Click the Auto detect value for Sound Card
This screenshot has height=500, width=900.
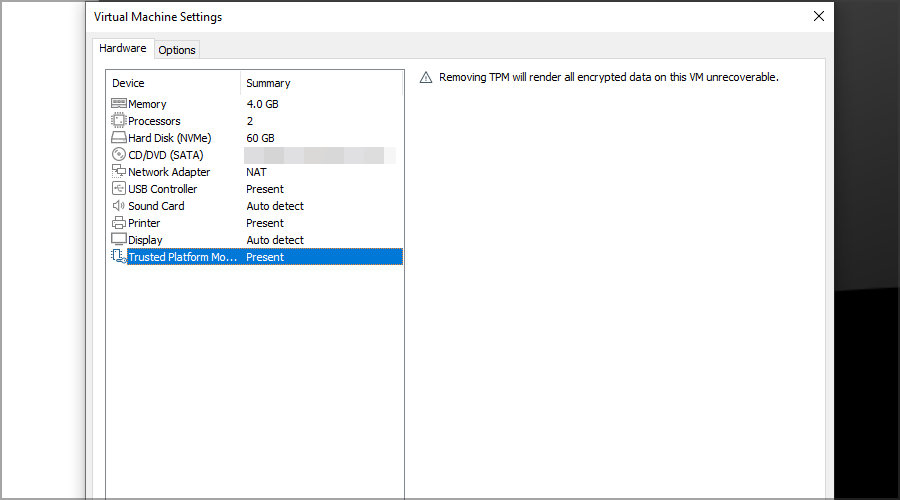pos(275,206)
